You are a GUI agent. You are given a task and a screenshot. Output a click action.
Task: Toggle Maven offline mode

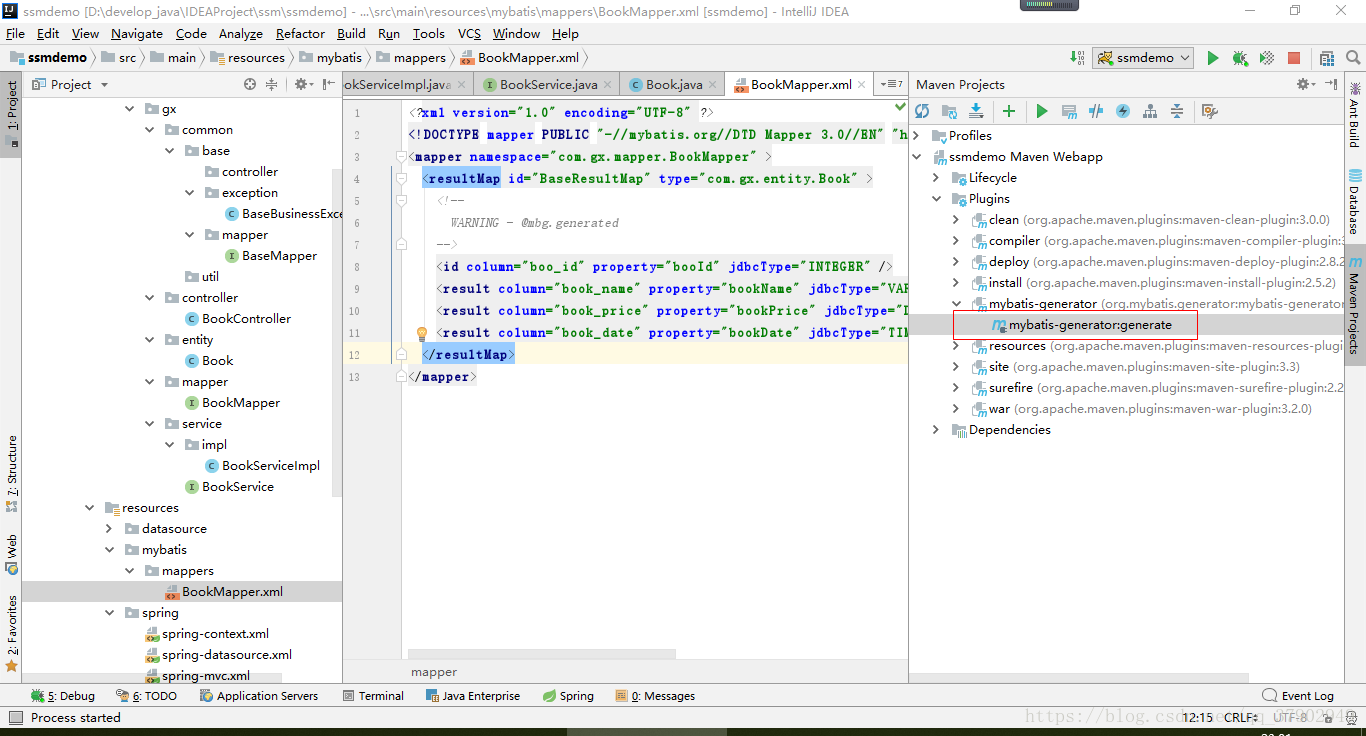(x=1096, y=111)
